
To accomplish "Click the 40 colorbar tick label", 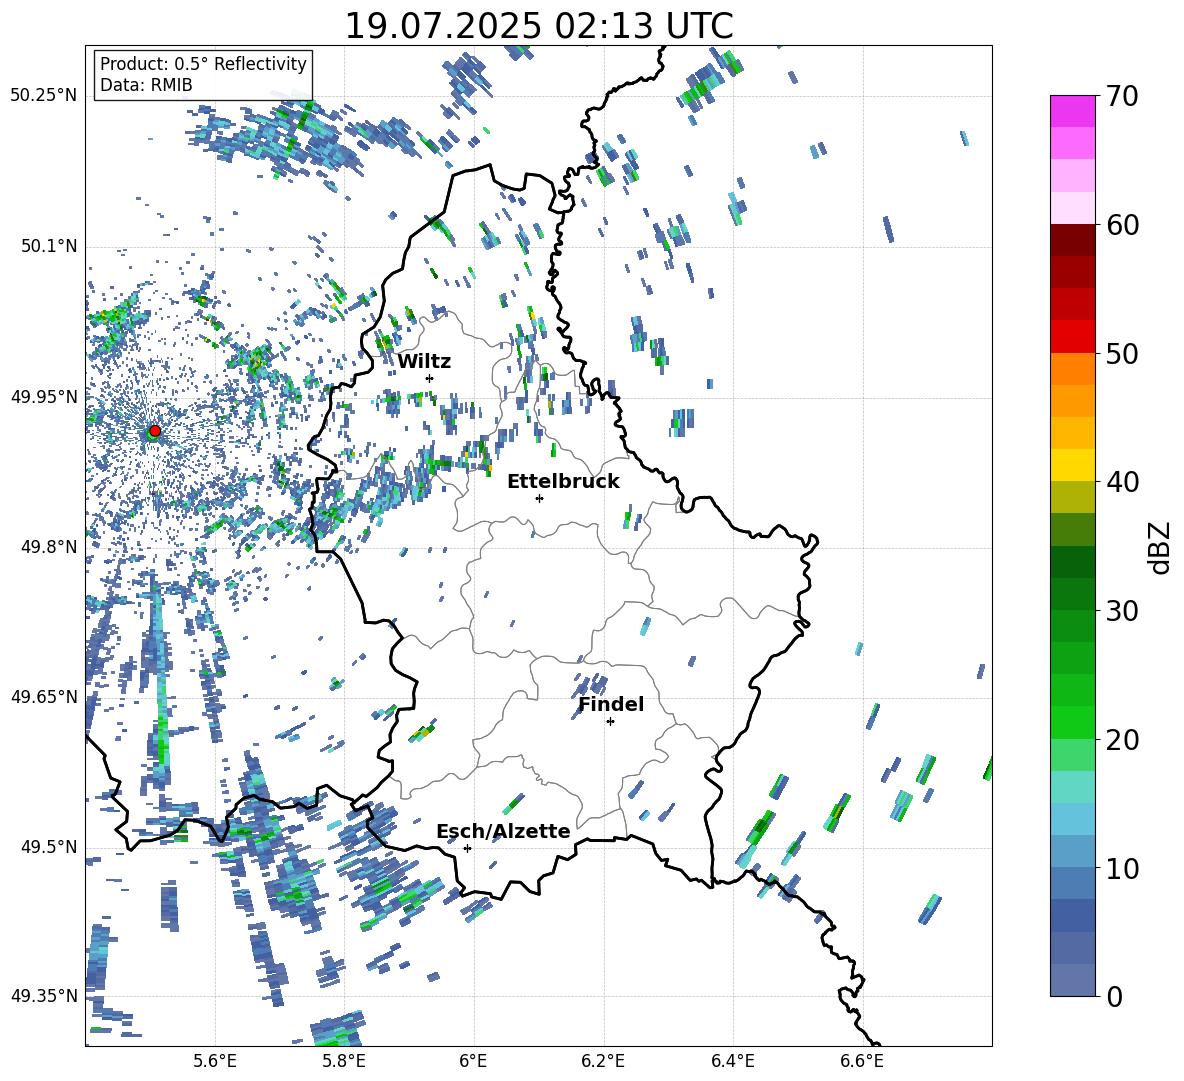I will (x=1122, y=482).
